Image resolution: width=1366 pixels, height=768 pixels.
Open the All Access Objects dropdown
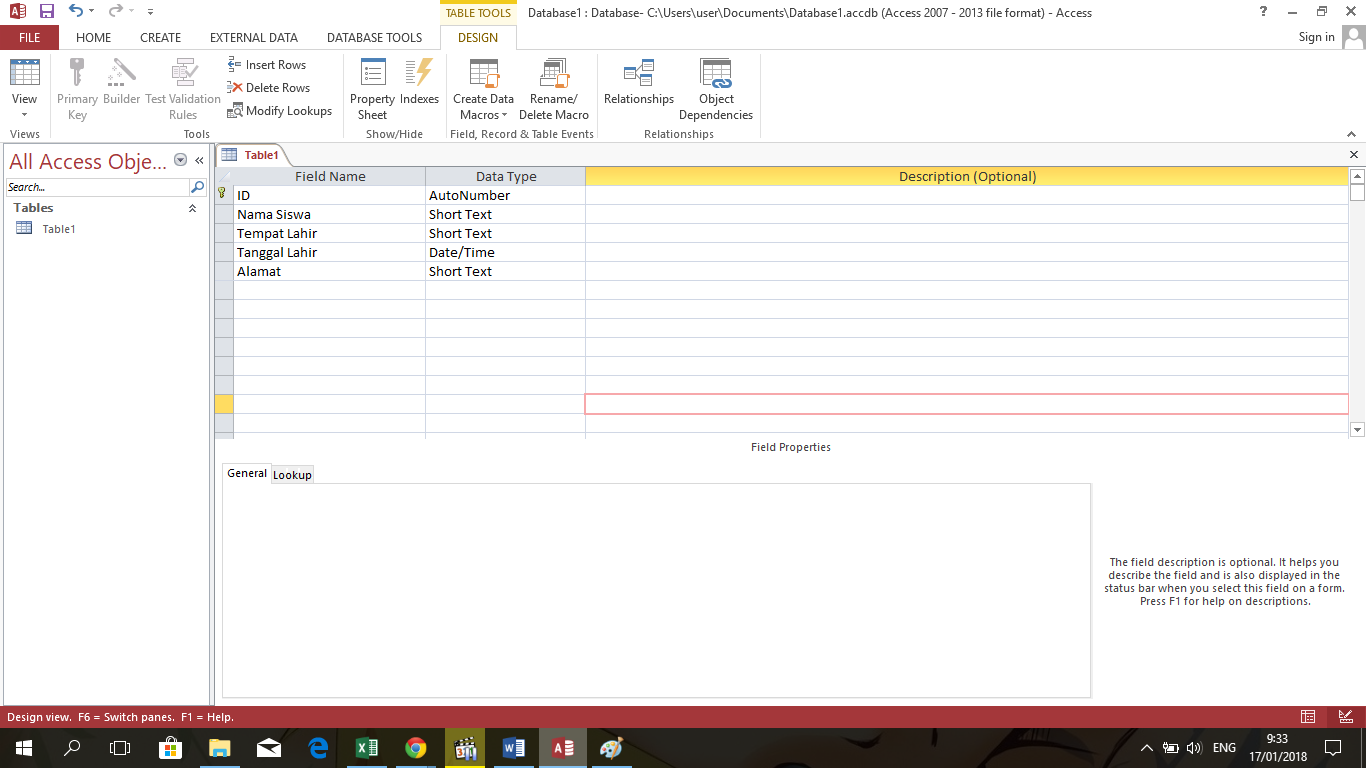point(180,160)
